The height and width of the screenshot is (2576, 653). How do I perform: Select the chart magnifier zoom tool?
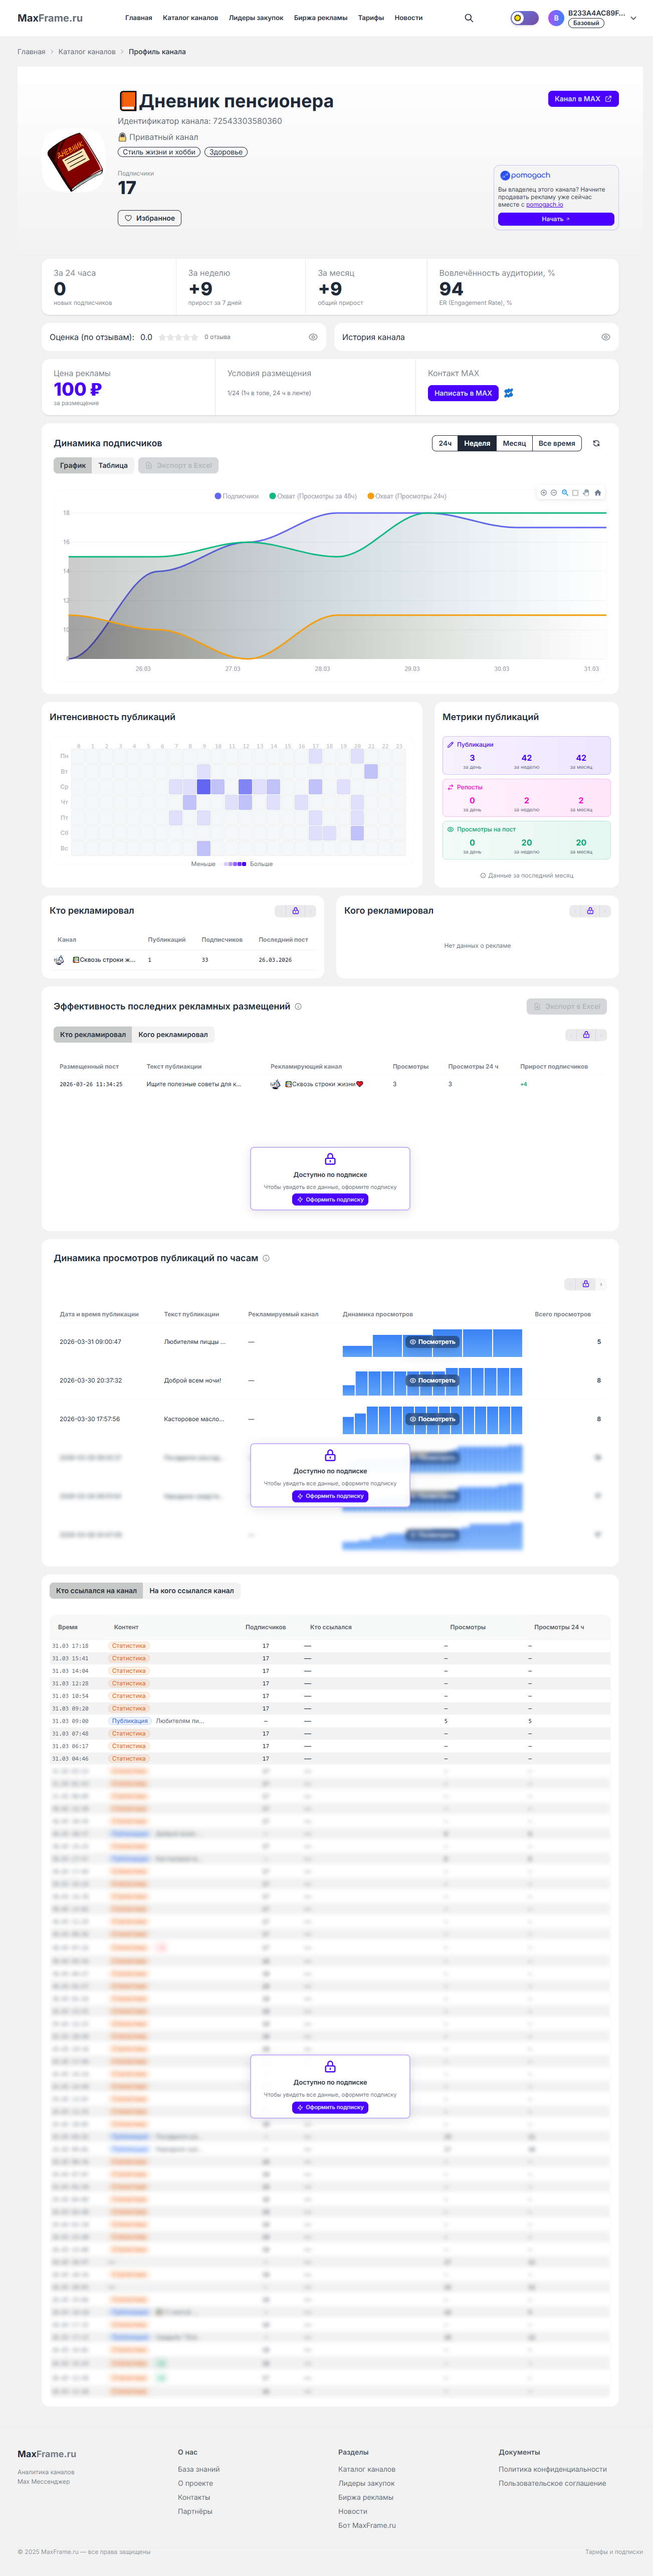(565, 493)
